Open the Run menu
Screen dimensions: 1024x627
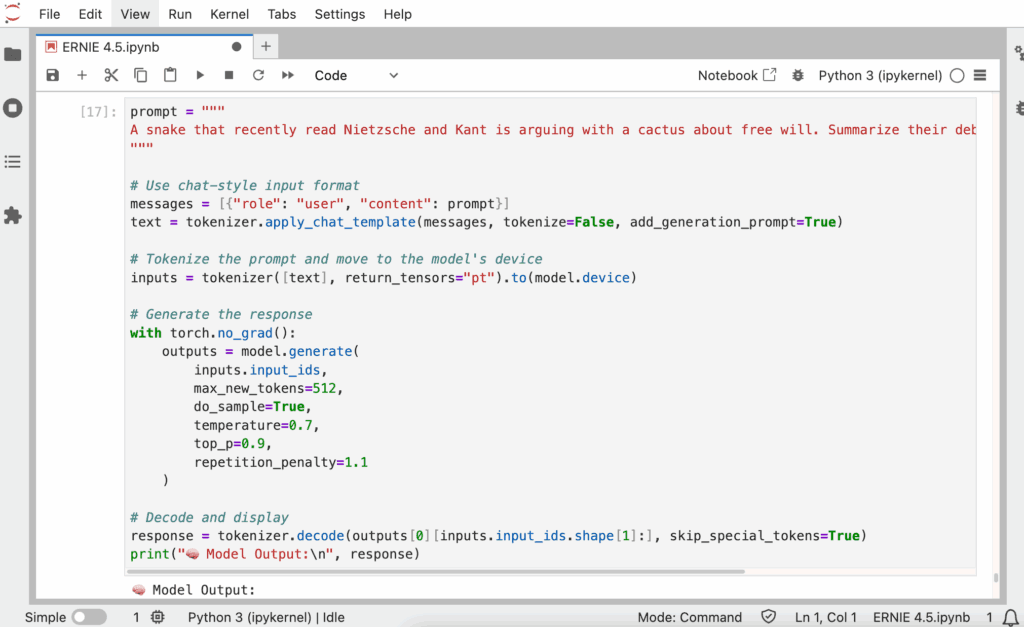point(180,14)
